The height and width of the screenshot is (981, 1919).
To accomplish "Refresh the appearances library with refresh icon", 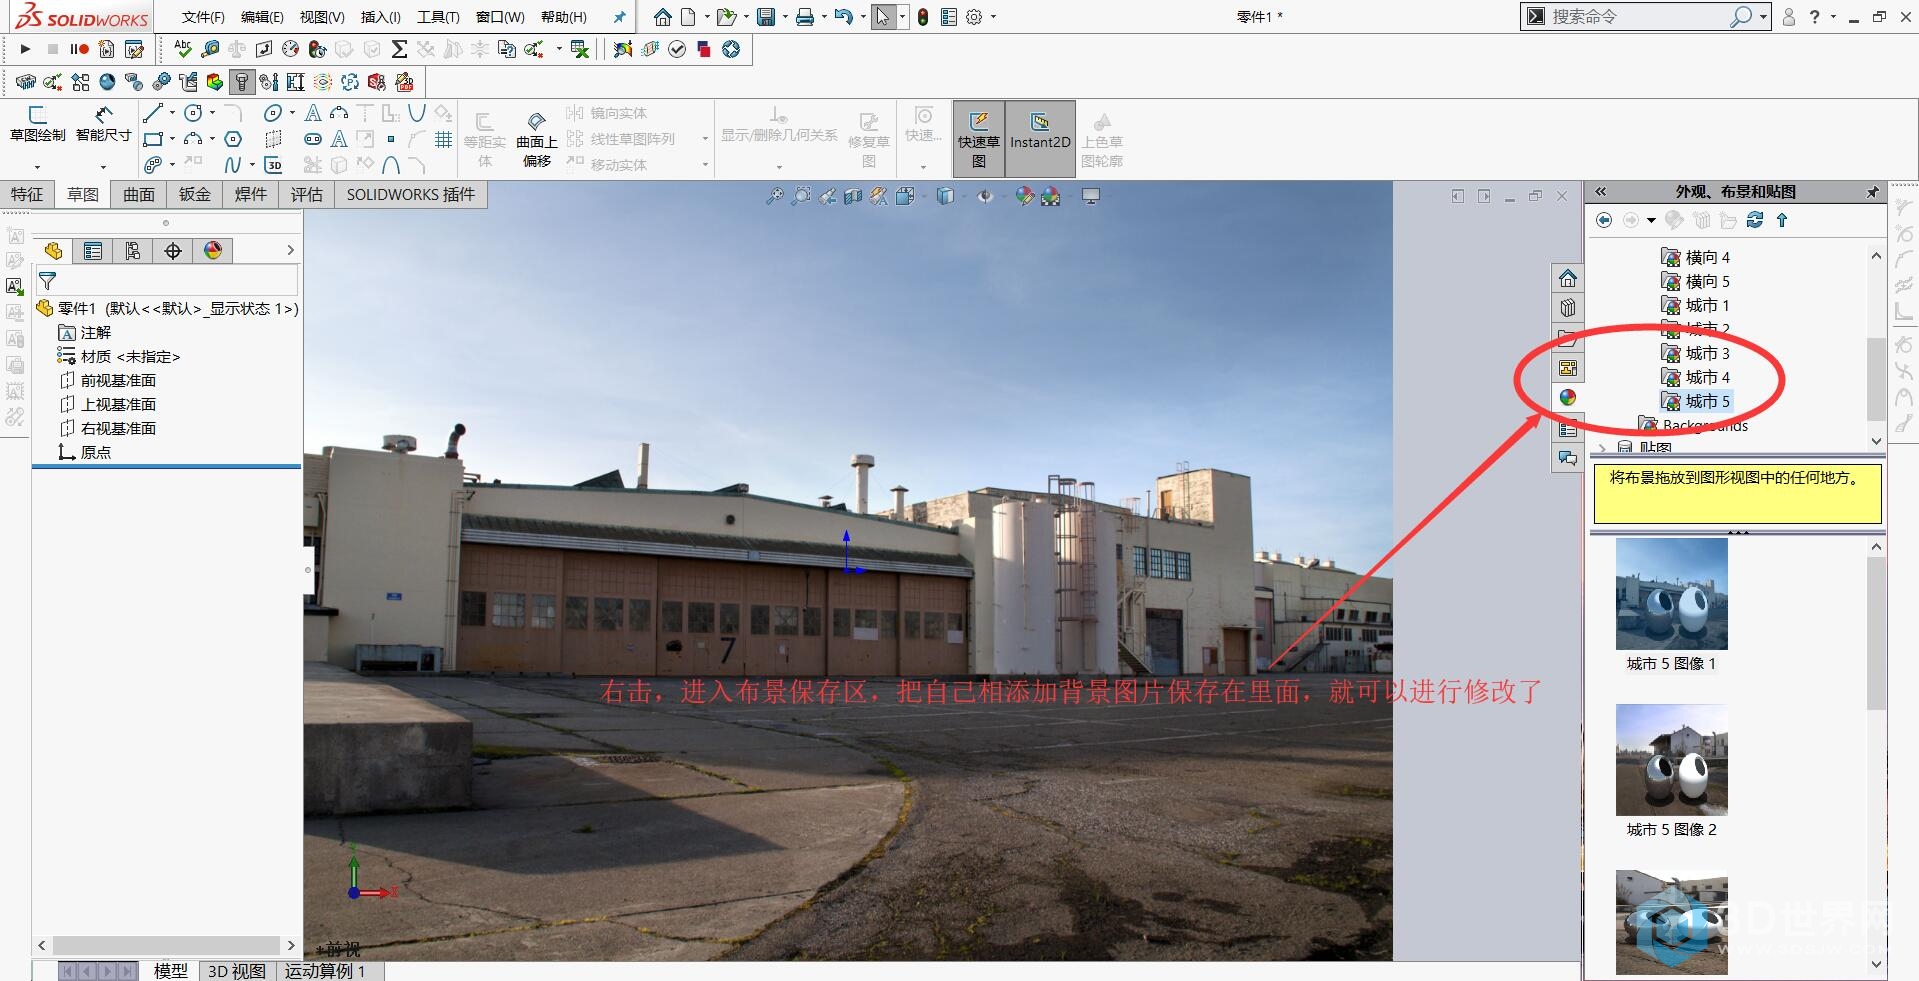I will click(x=1755, y=220).
